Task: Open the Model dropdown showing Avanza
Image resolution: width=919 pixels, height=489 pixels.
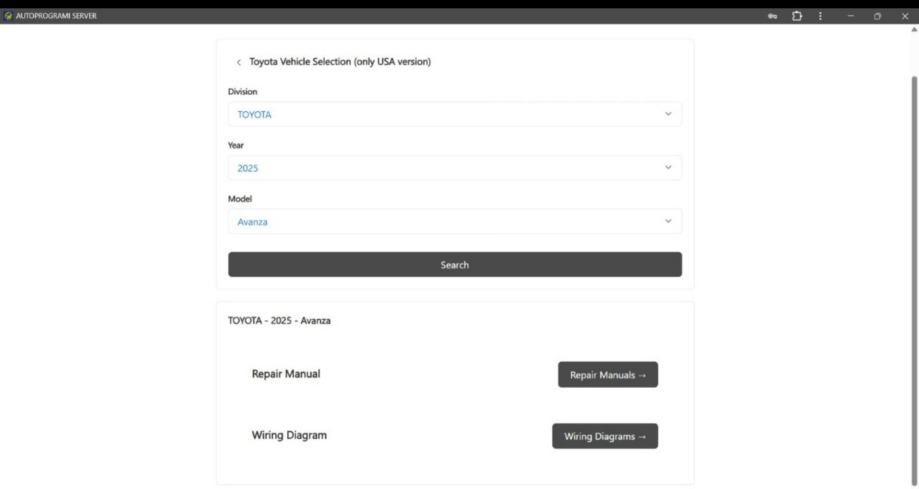Action: (x=455, y=222)
